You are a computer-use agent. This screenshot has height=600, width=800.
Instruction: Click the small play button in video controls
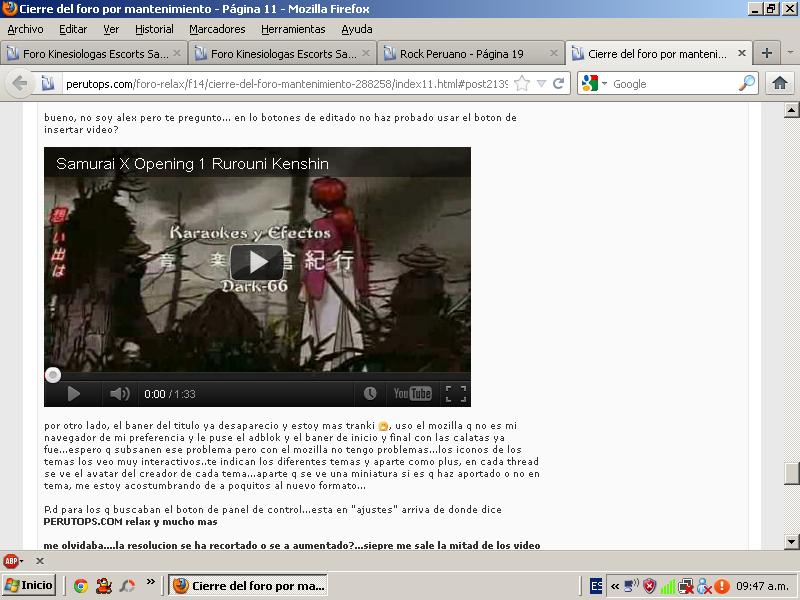[73, 394]
